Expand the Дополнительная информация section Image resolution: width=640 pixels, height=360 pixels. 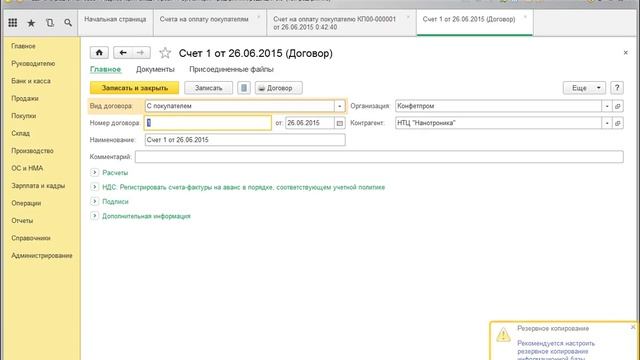[94, 216]
